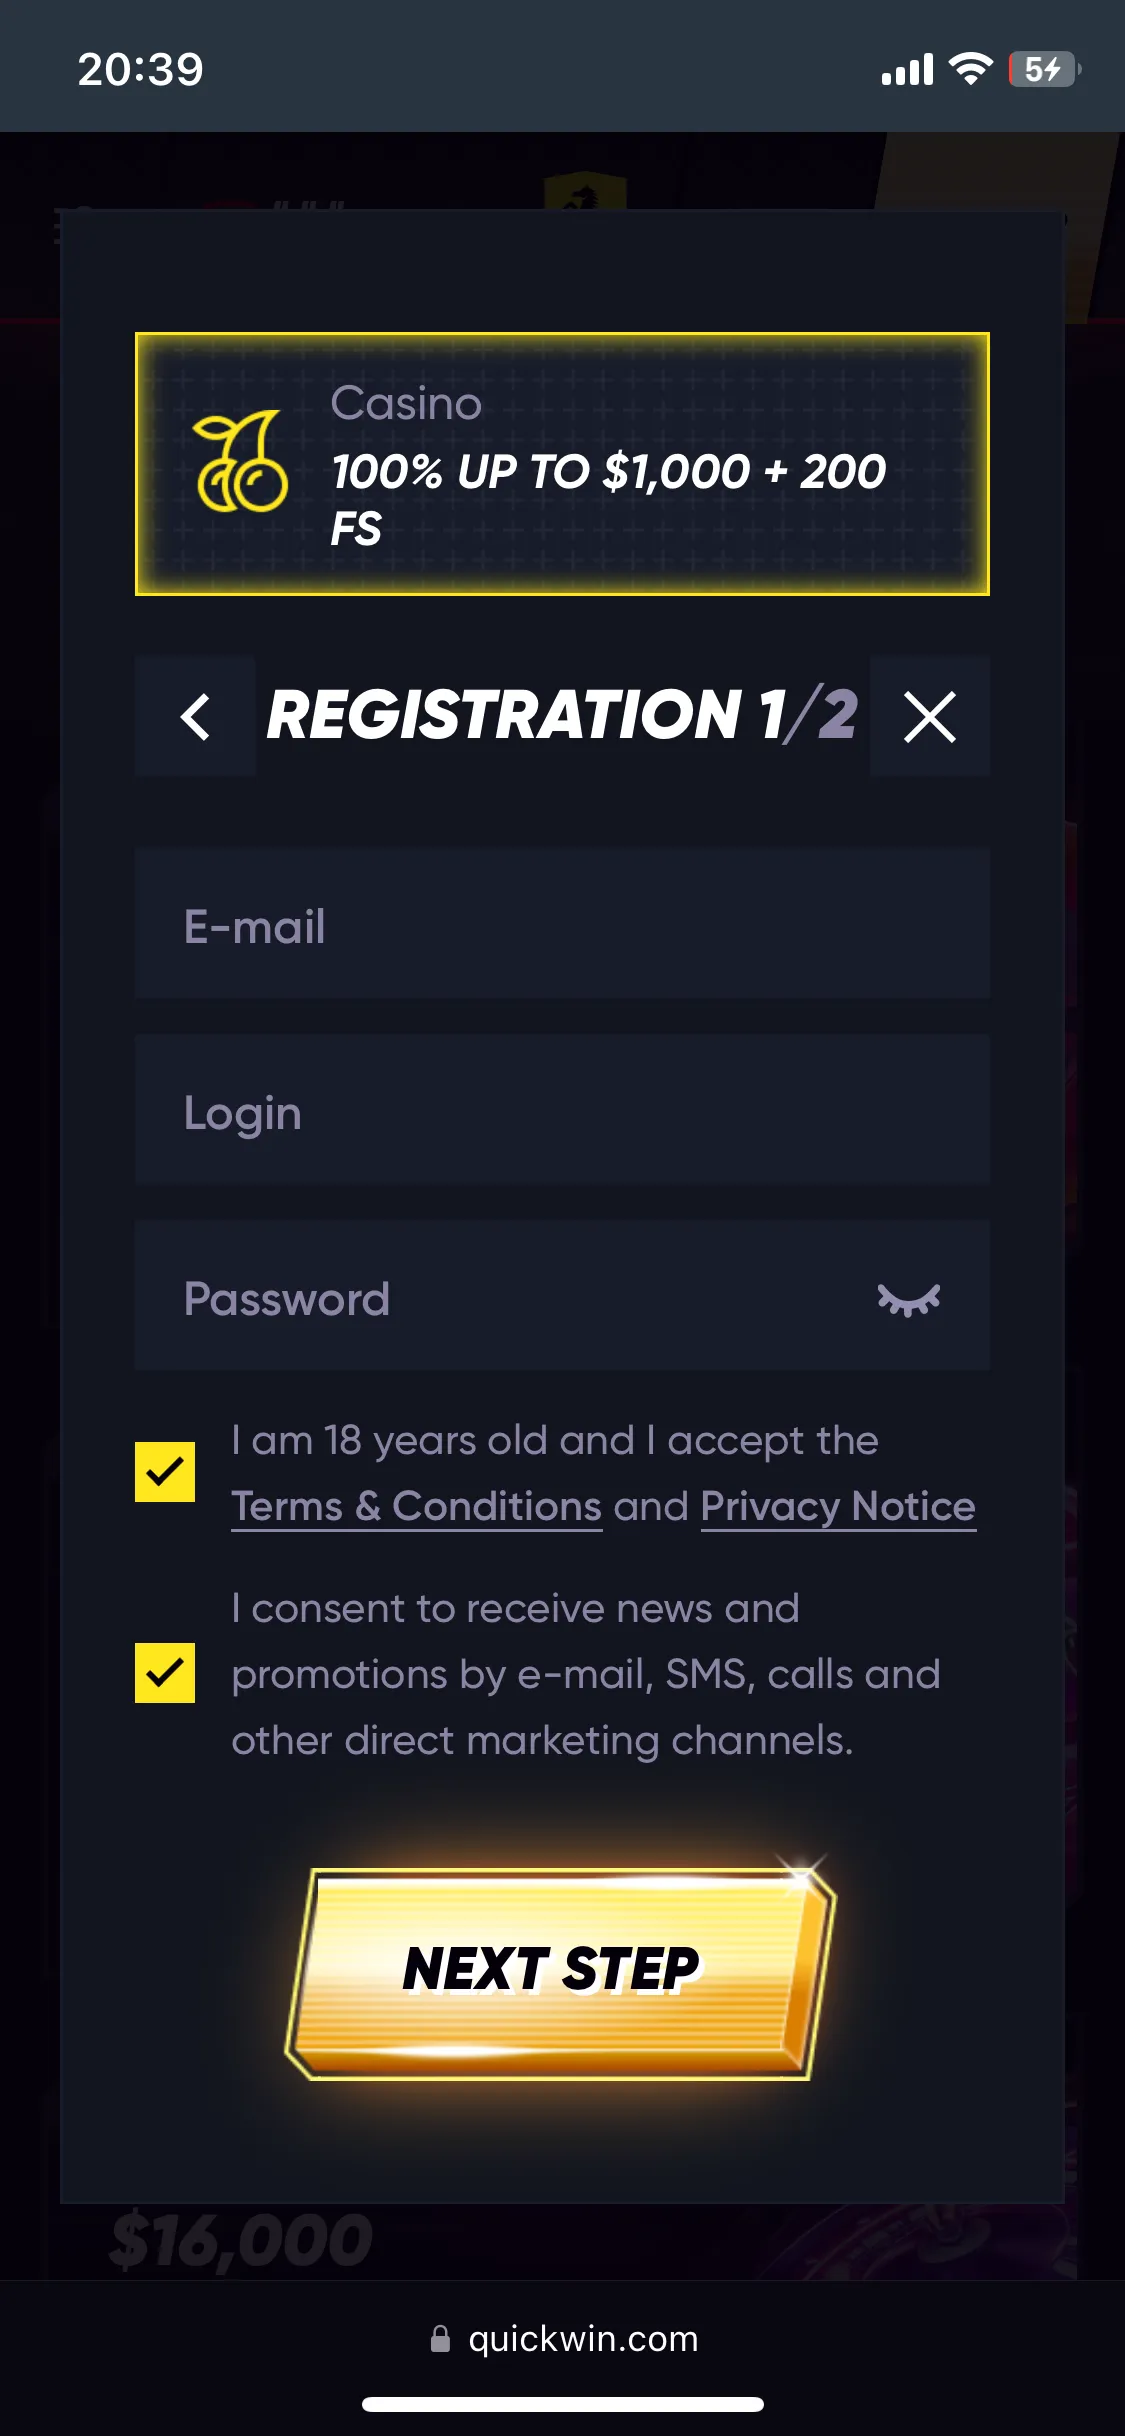Click the padlock icon beside quickwin.com
Screen dimensions: 1125x2436
[x=440, y=2338]
